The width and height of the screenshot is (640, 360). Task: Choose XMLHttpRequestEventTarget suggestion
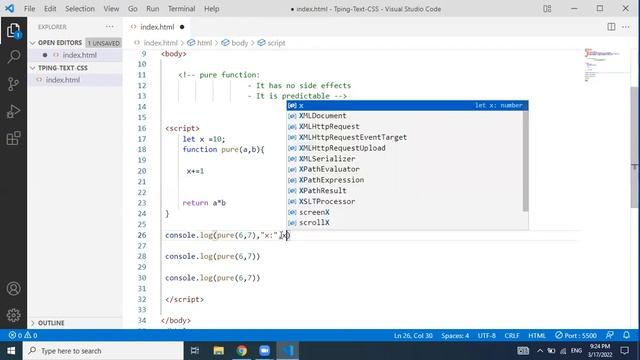(405, 138)
